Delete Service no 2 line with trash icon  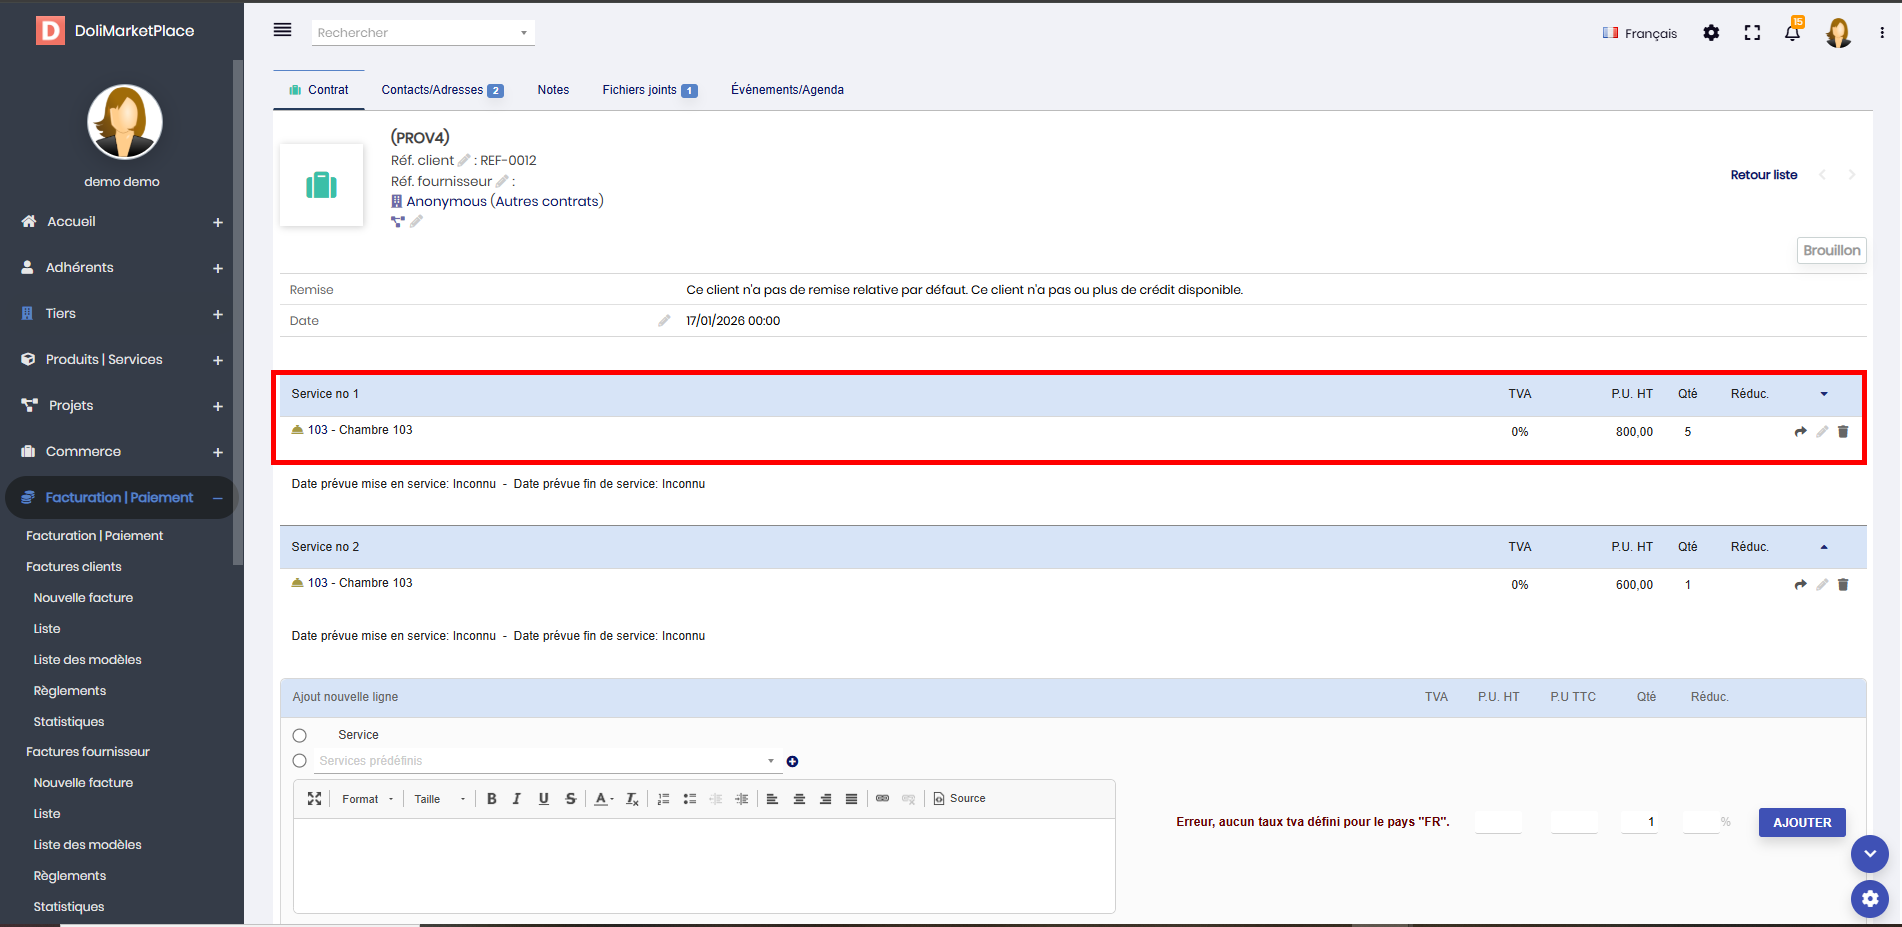coord(1843,585)
